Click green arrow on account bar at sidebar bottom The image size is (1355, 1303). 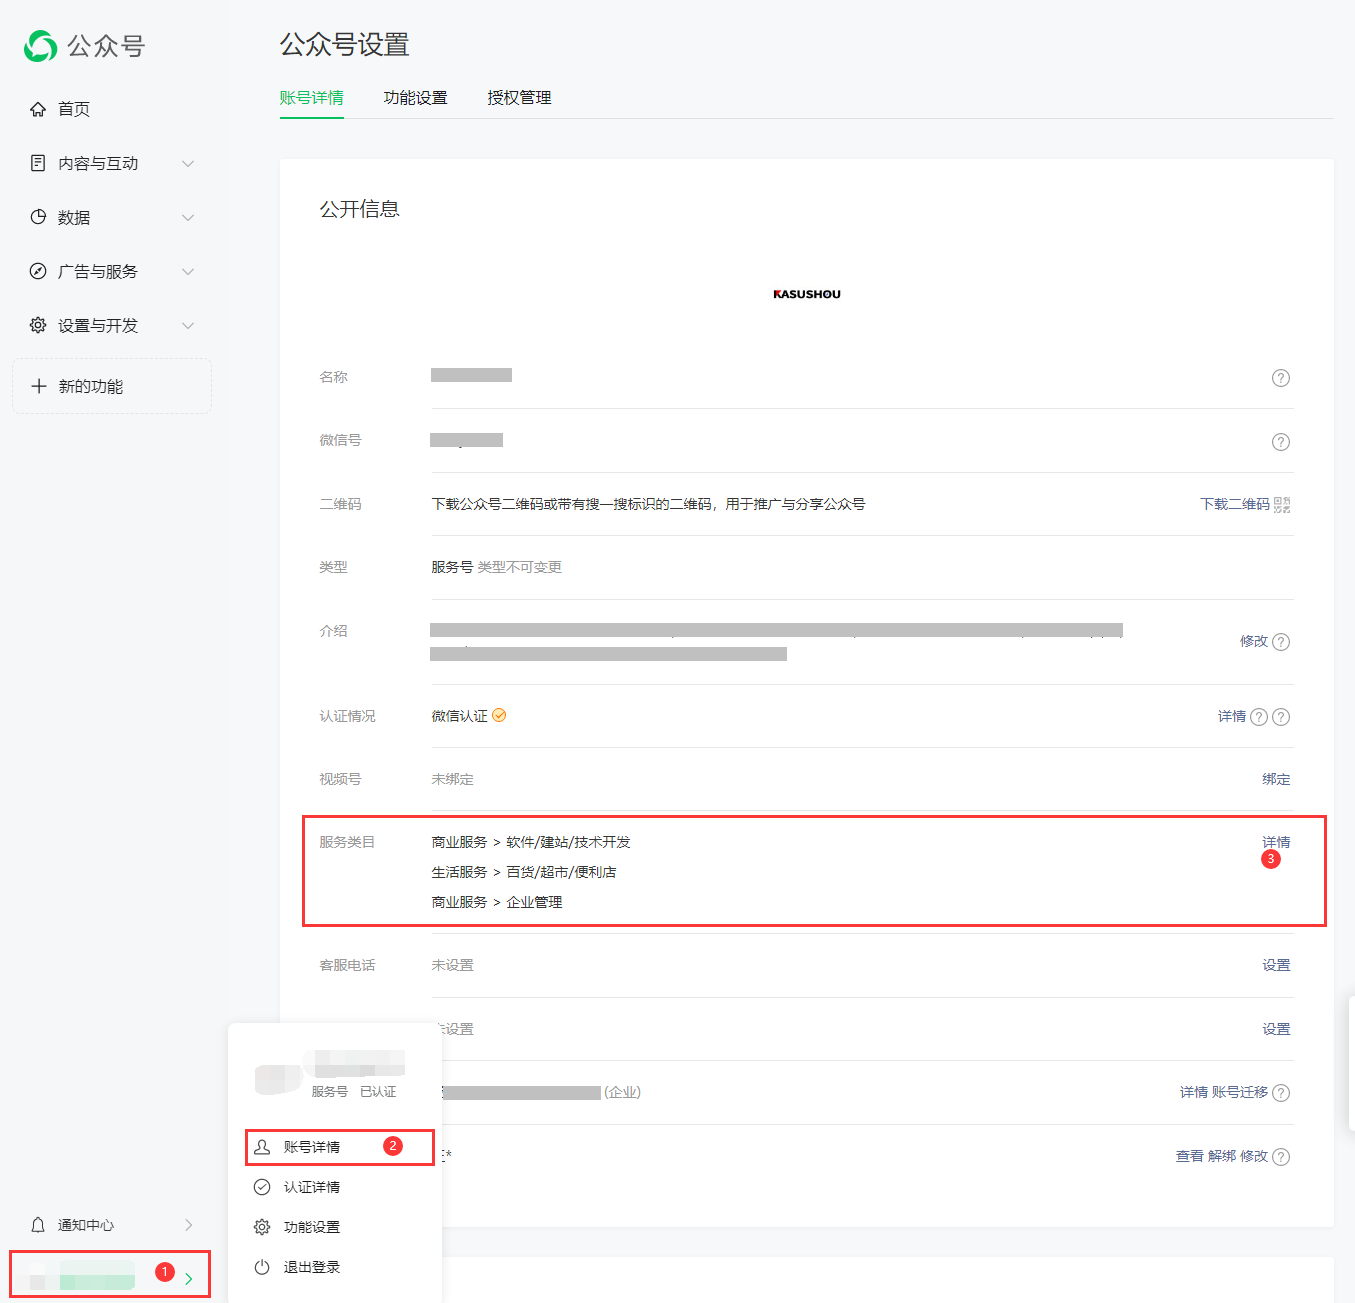[189, 1278]
